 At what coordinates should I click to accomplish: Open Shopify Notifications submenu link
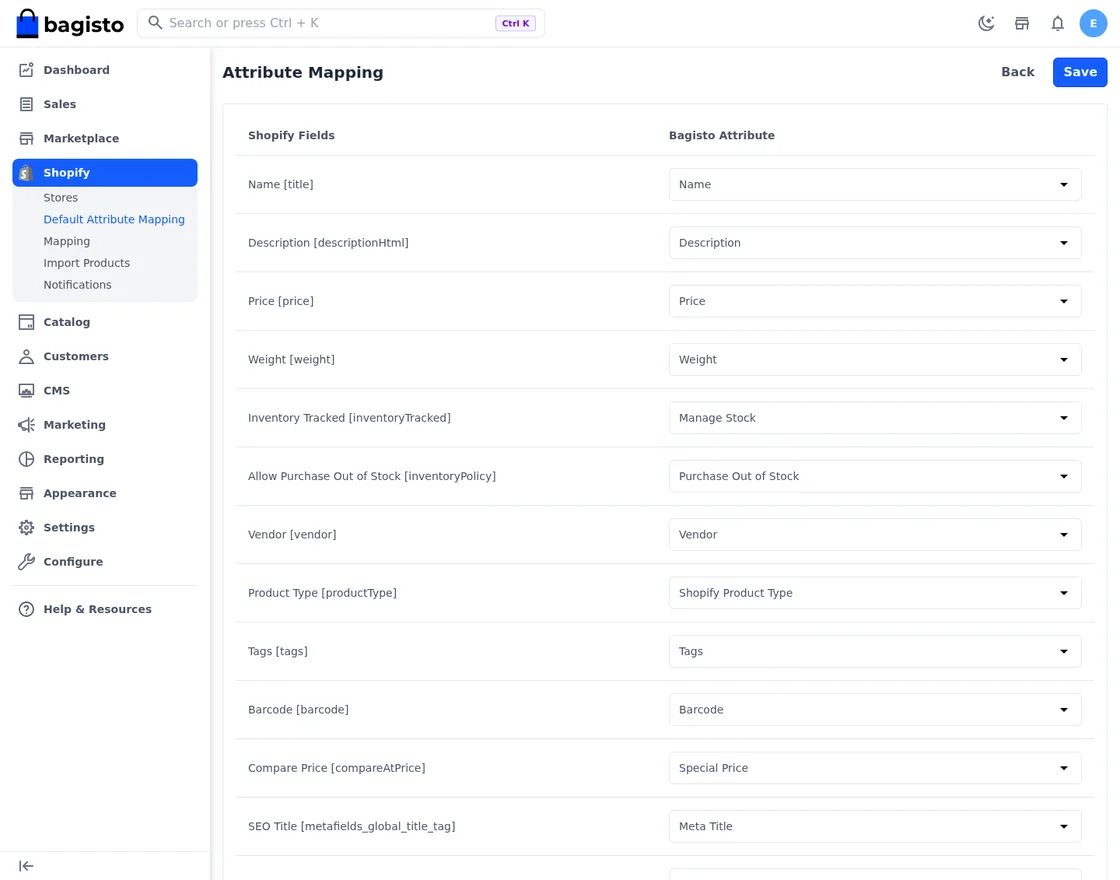77,285
